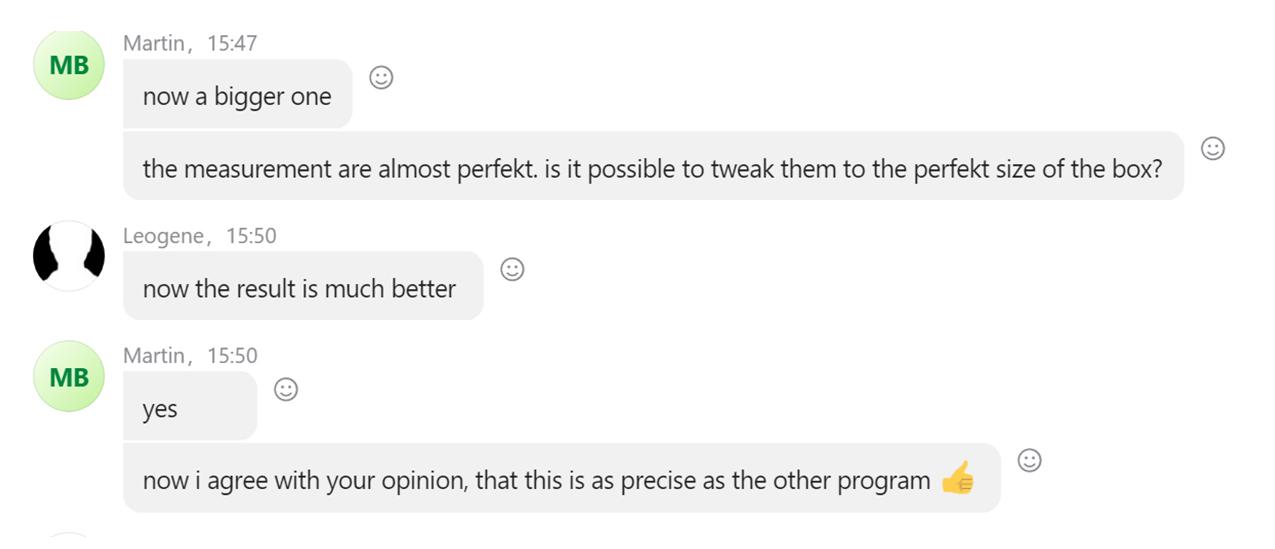Select the "yes" message bubble
This screenshot has height=549, width=1275.
190,406
